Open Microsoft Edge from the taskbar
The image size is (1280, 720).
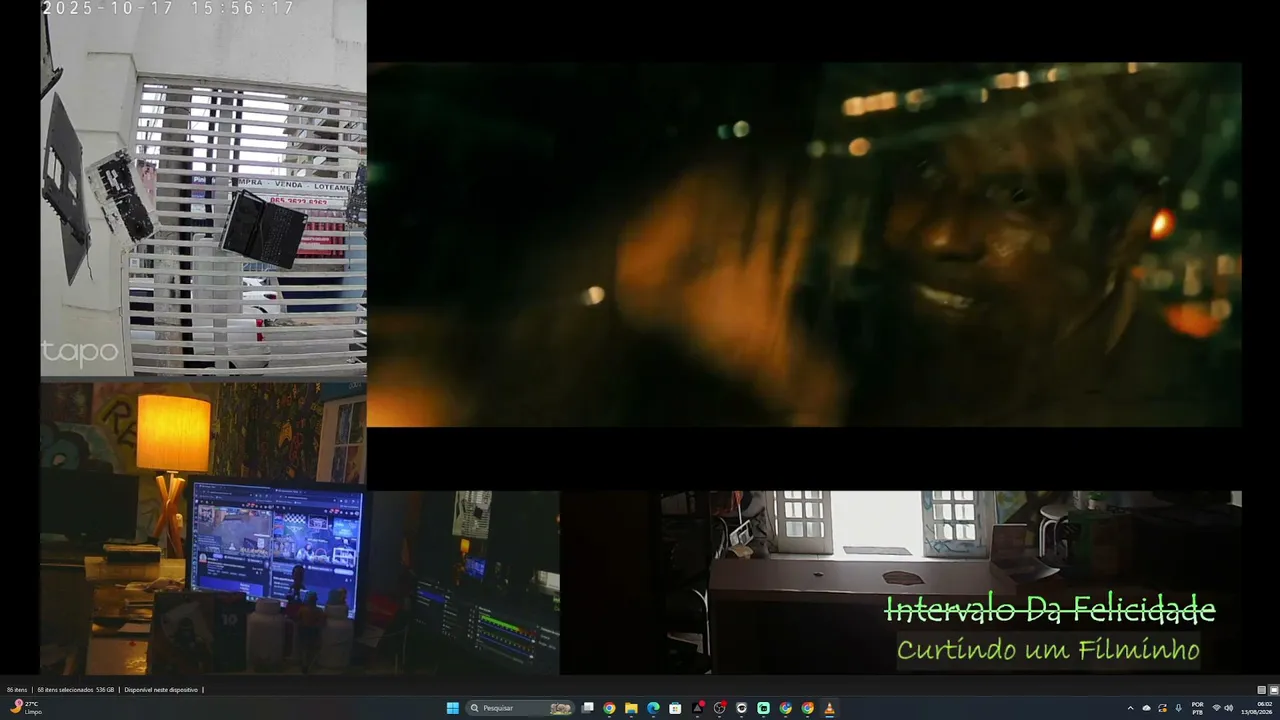click(x=653, y=708)
